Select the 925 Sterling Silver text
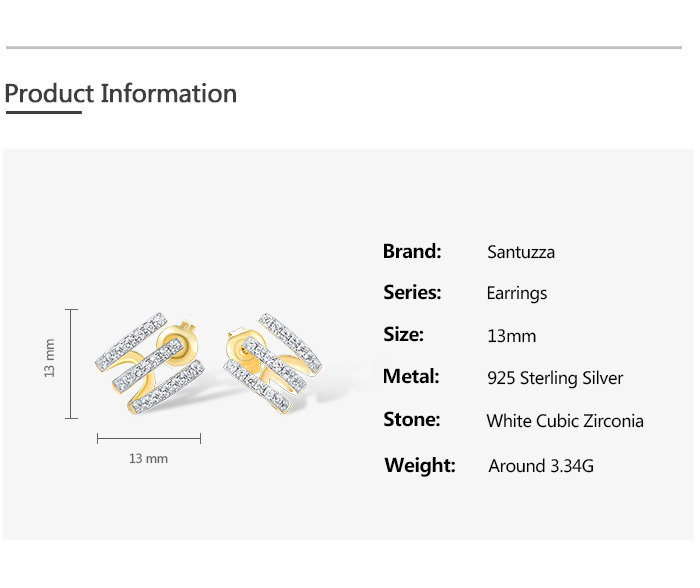 [555, 378]
